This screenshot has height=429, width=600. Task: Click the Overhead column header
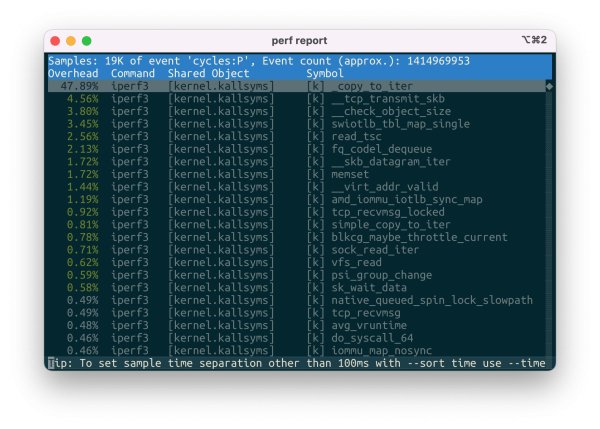pyautogui.click(x=73, y=74)
